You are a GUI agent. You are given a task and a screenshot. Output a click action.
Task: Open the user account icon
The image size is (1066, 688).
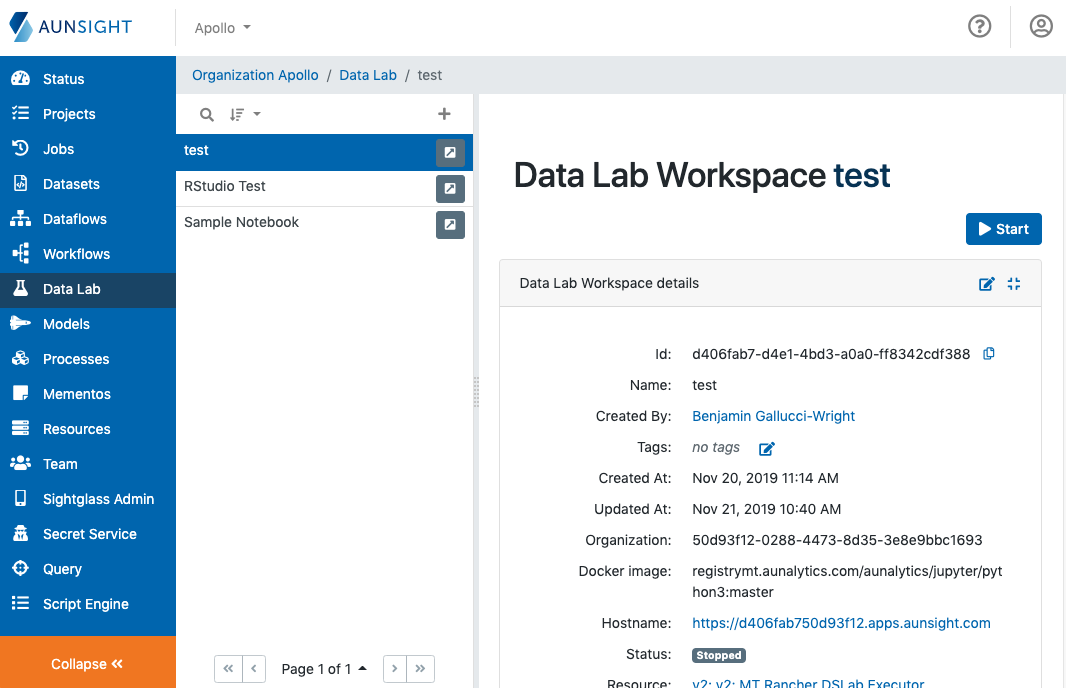click(x=1041, y=27)
